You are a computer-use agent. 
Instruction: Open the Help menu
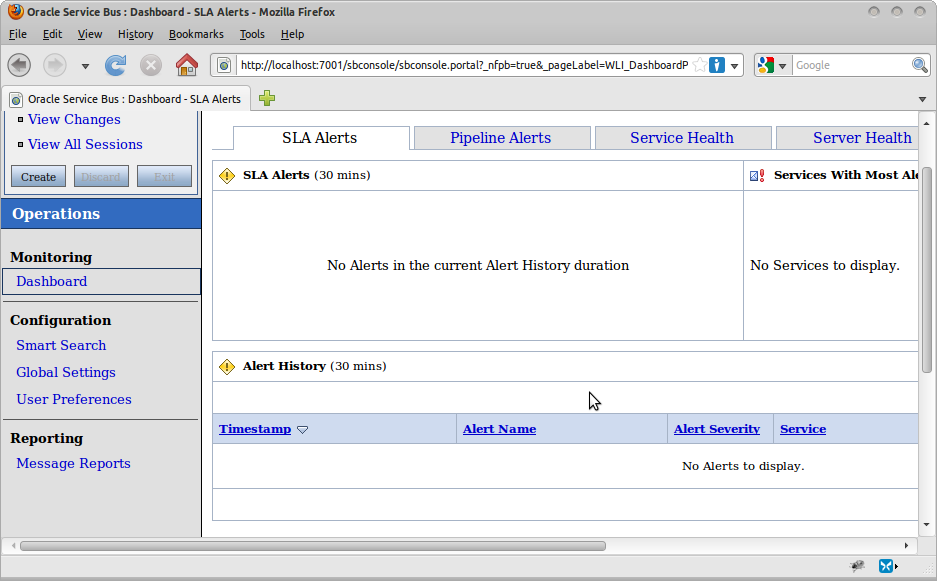tap(292, 34)
